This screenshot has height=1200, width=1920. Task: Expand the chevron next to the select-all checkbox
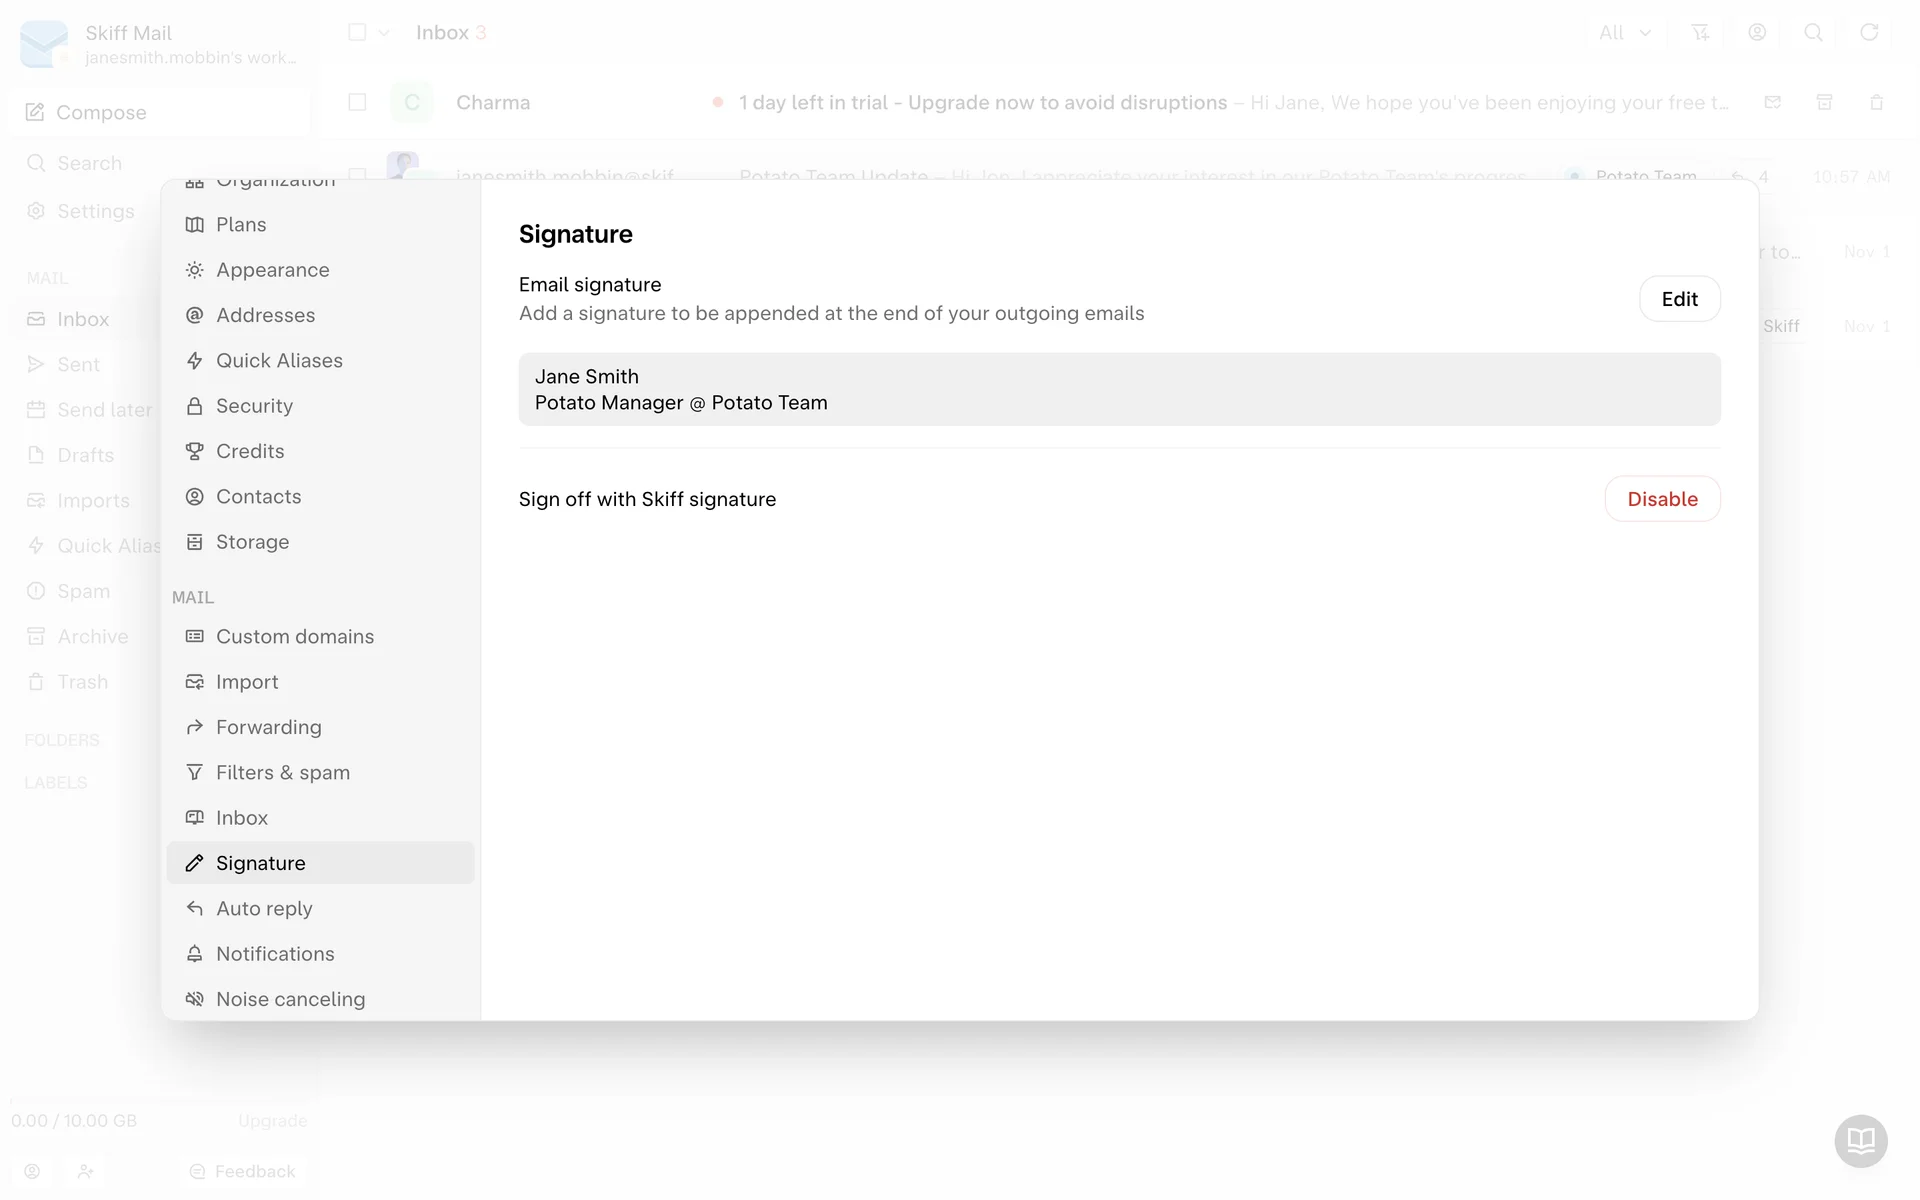click(384, 33)
